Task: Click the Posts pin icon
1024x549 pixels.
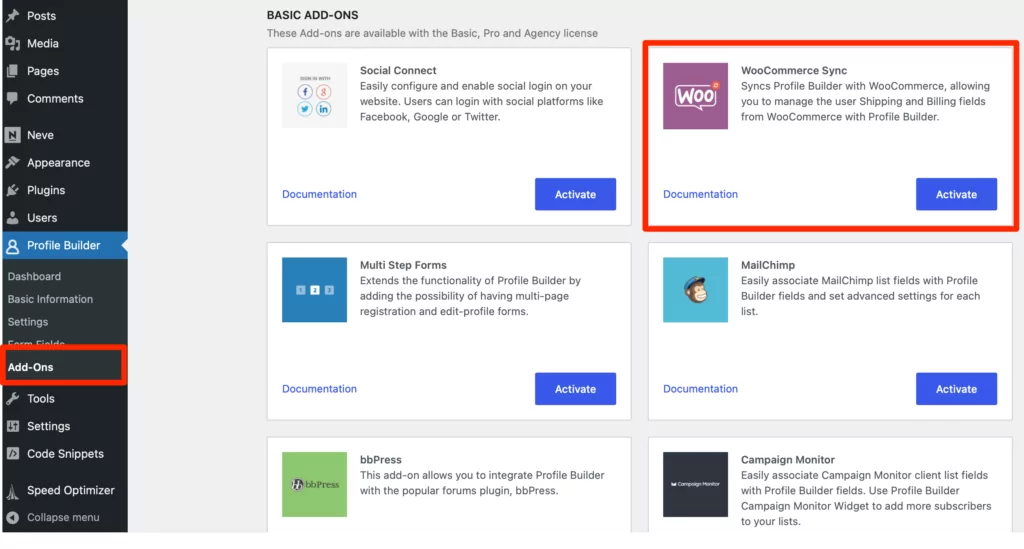Action: tap(12, 16)
